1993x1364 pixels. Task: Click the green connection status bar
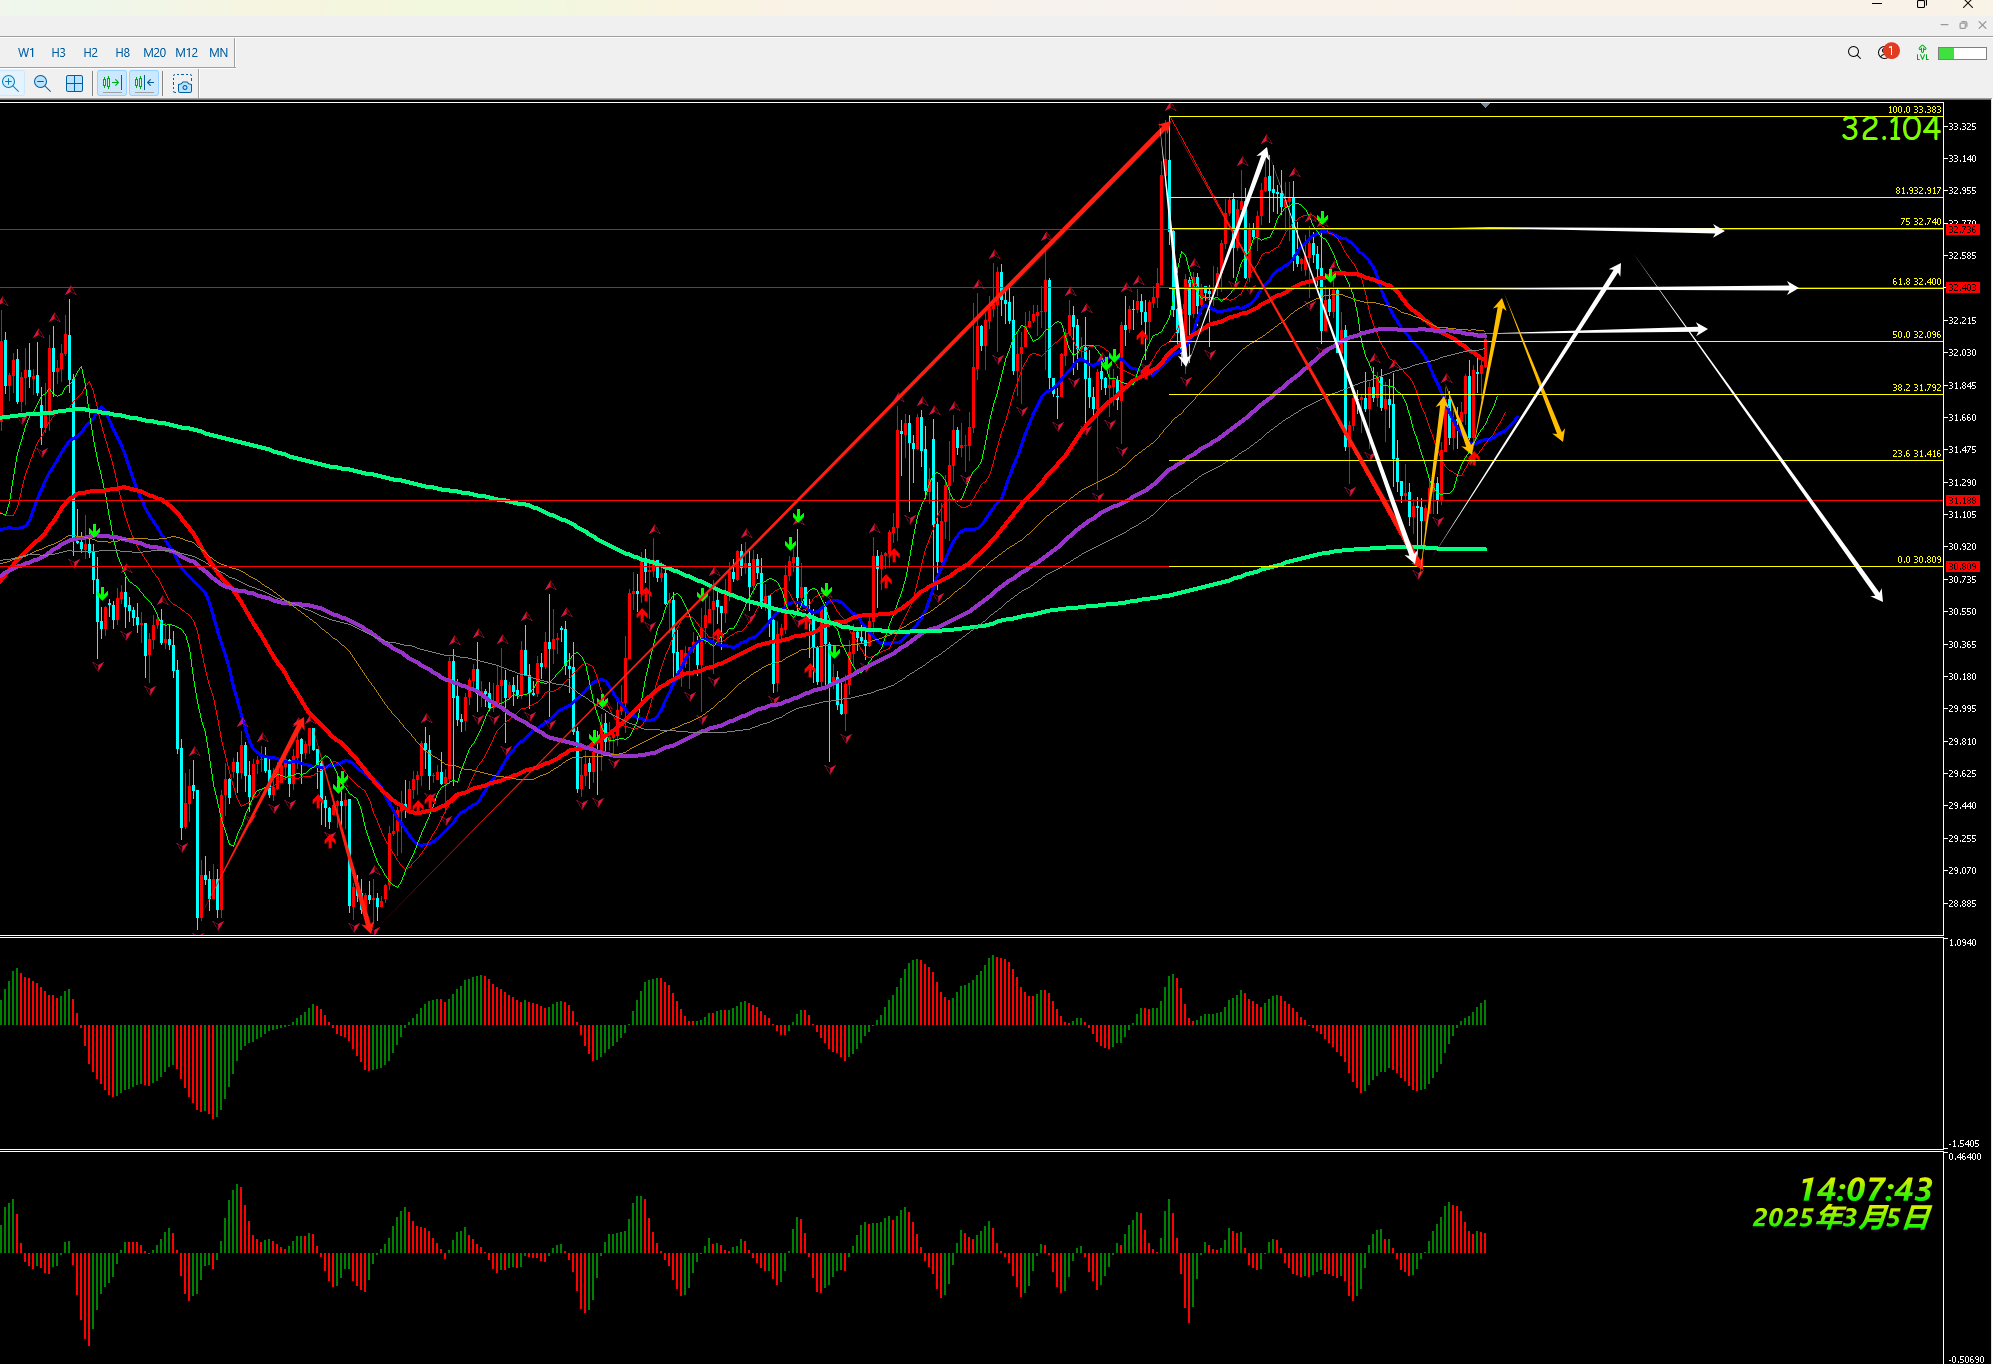coord(1961,53)
